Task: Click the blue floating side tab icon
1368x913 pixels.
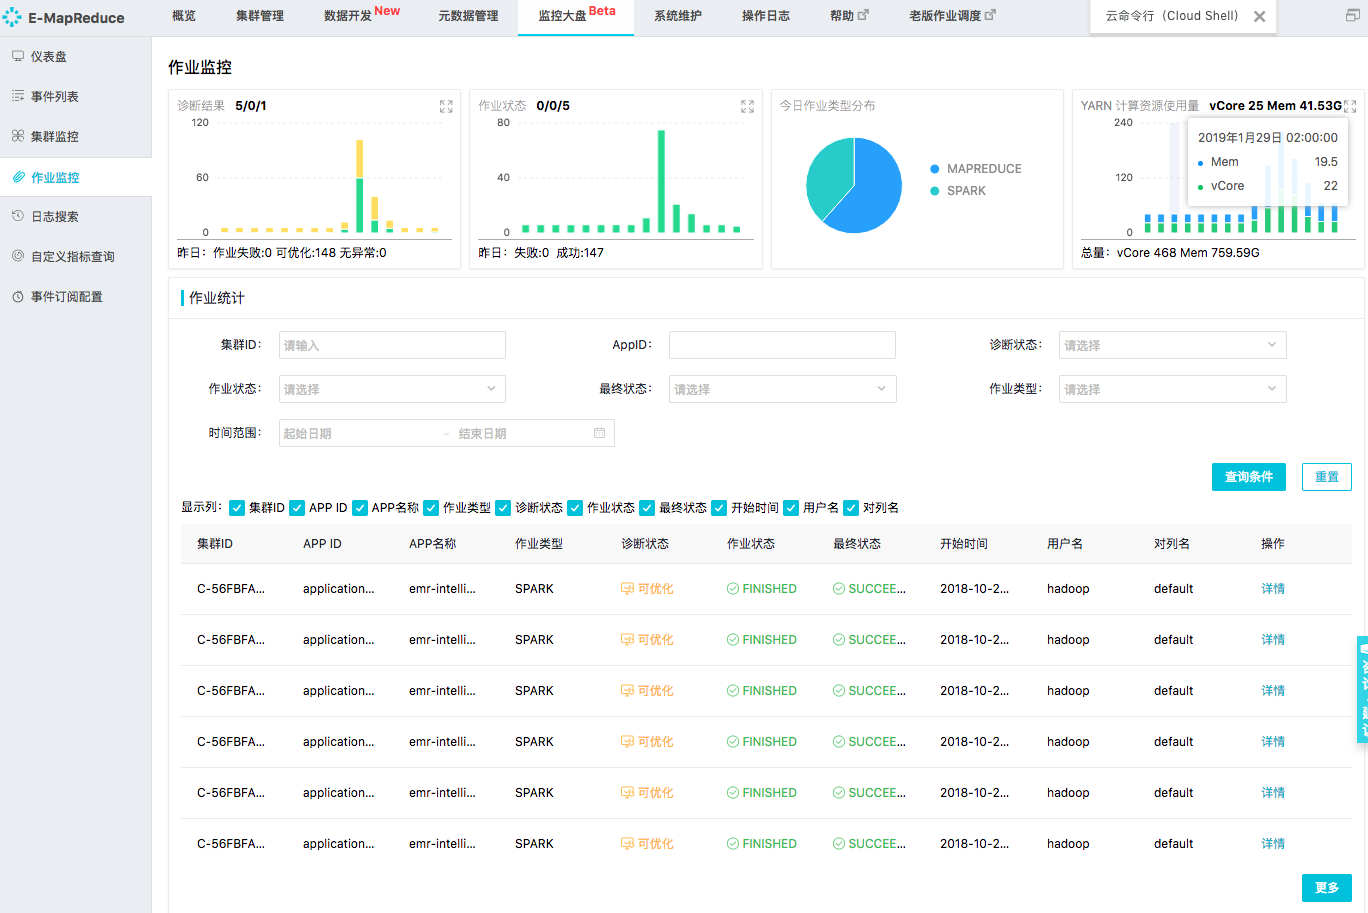Action: [x=1362, y=690]
